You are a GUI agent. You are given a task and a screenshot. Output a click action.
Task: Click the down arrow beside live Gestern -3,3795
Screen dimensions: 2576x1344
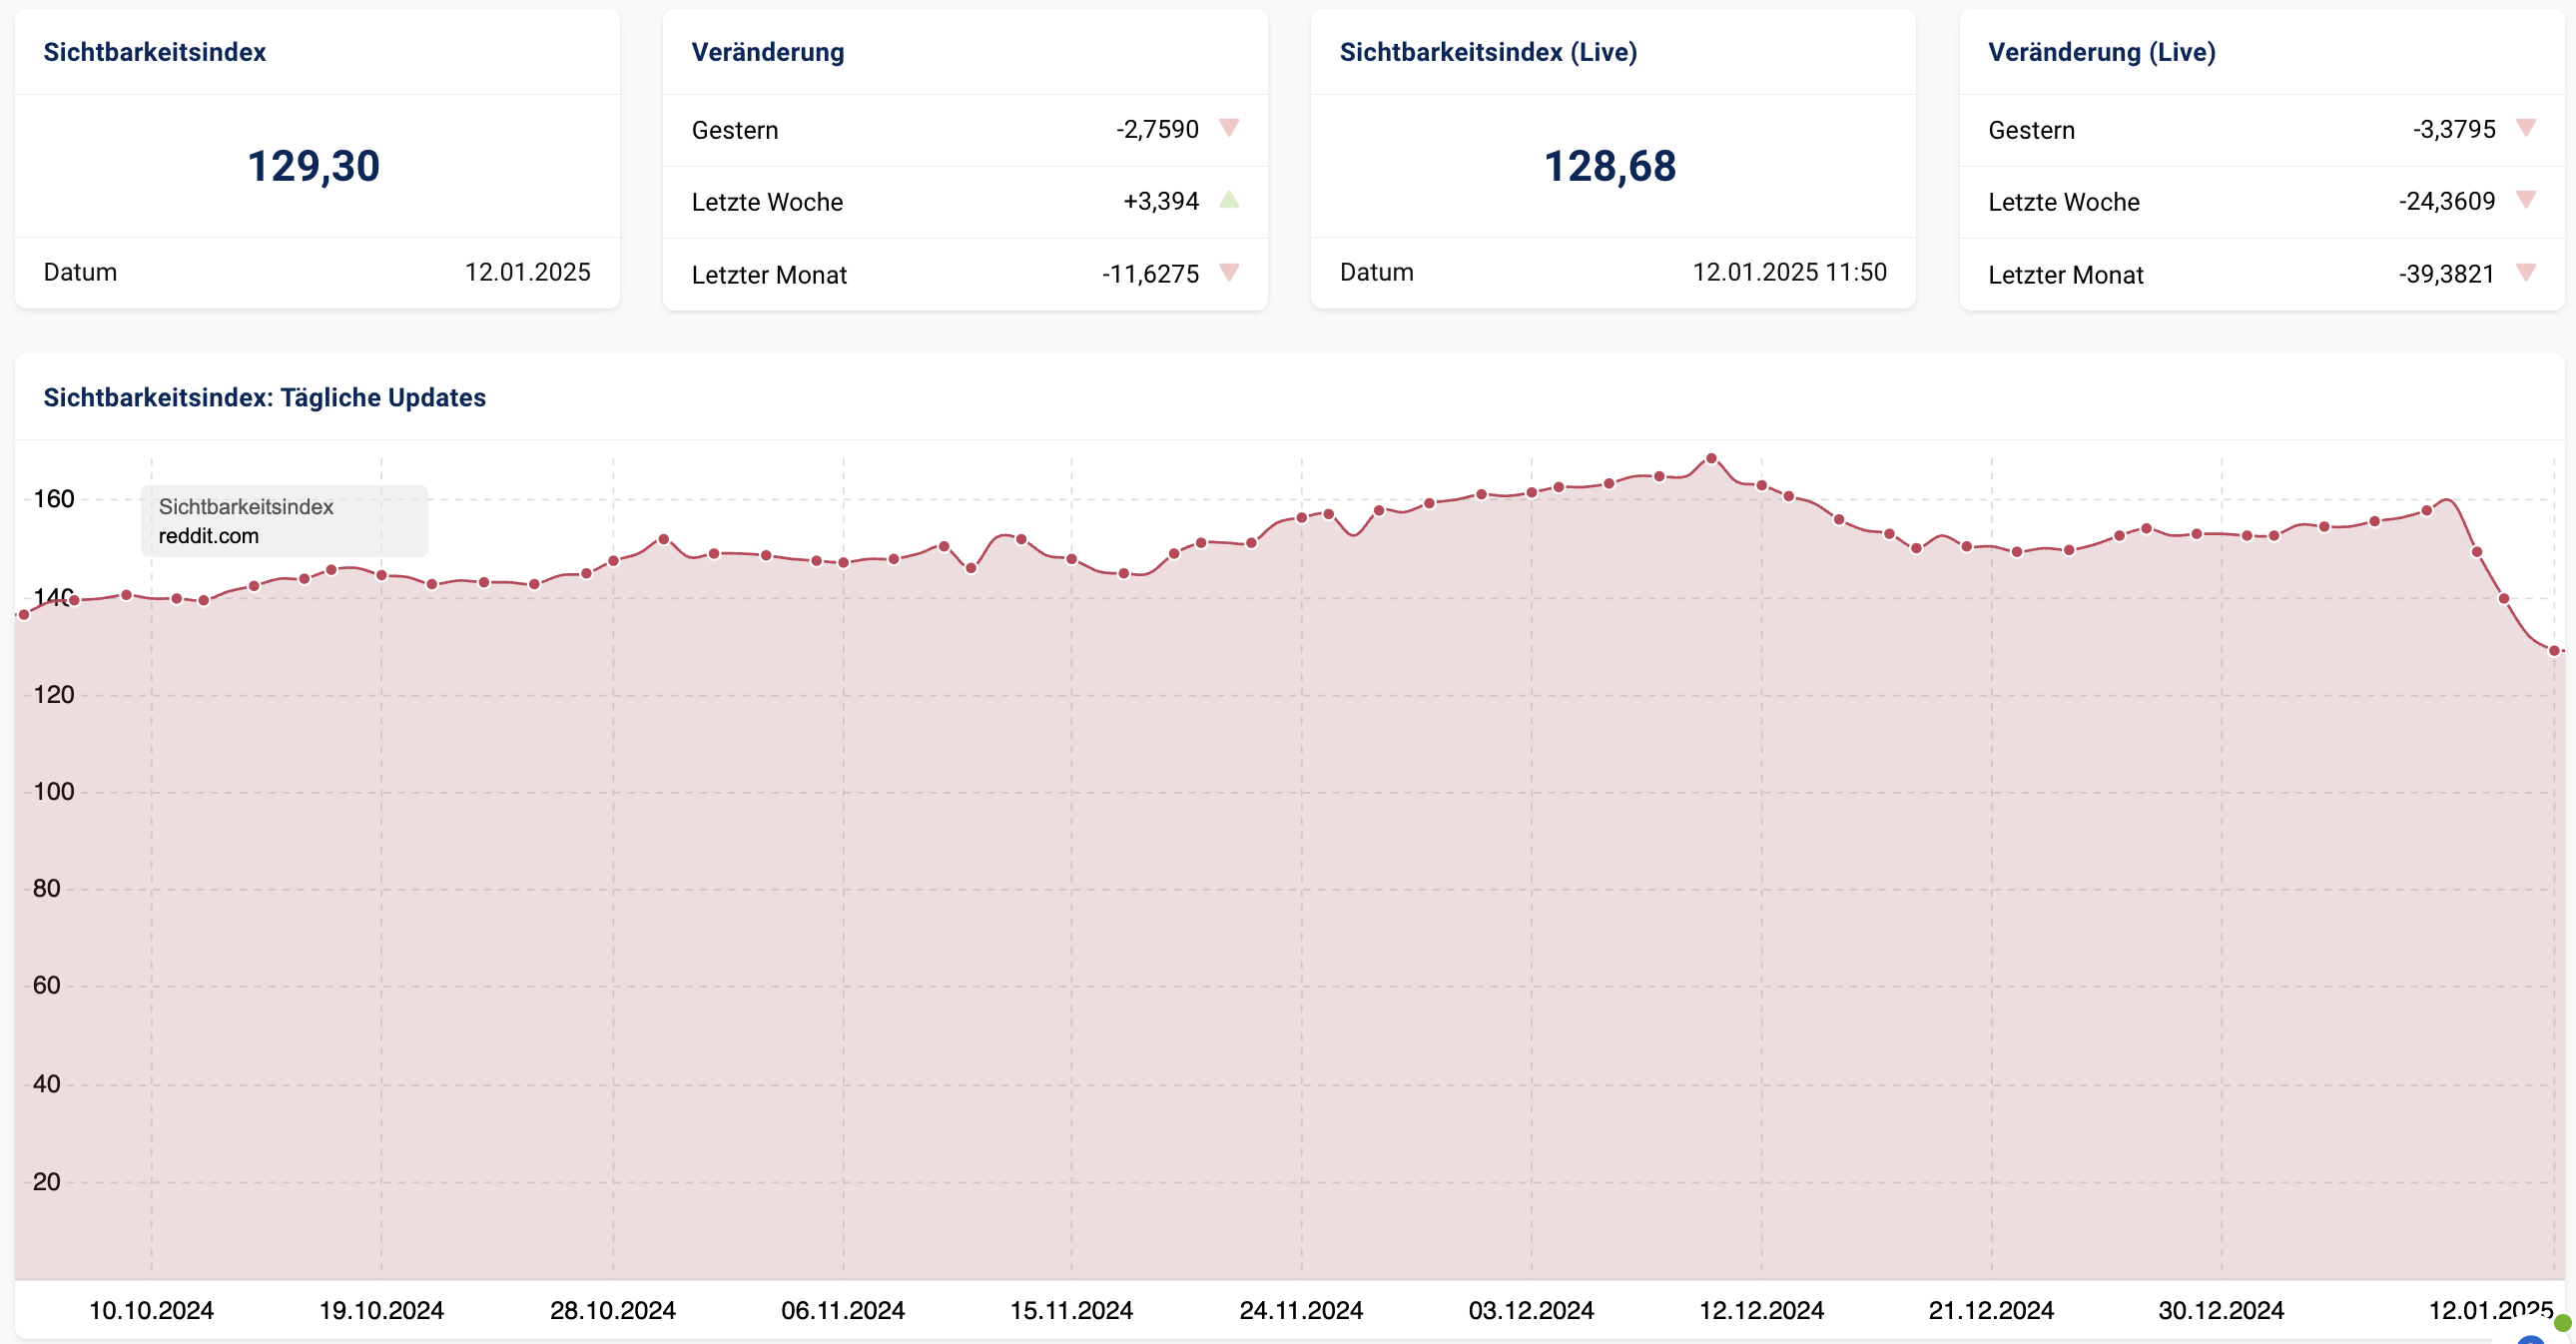pyautogui.click(x=2526, y=128)
